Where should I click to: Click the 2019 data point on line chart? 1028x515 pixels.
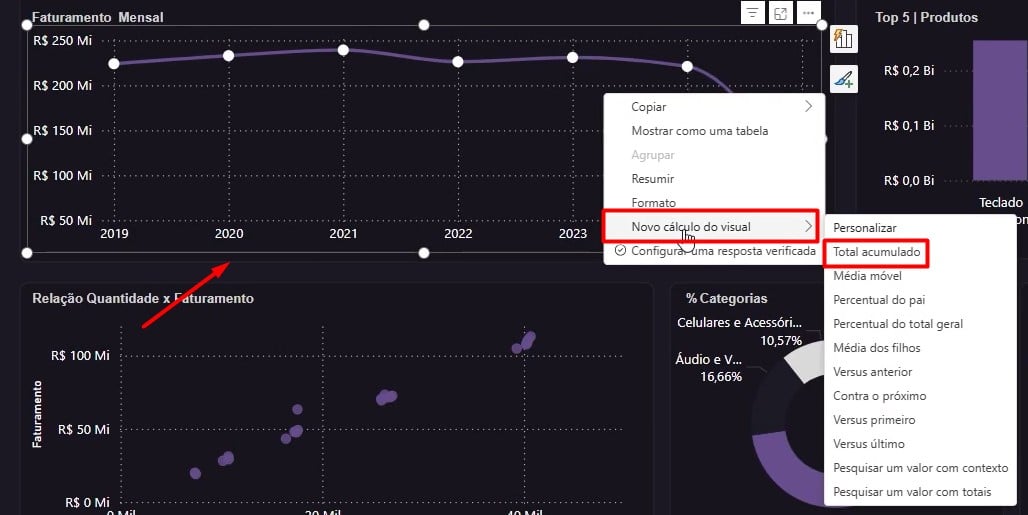(114, 64)
